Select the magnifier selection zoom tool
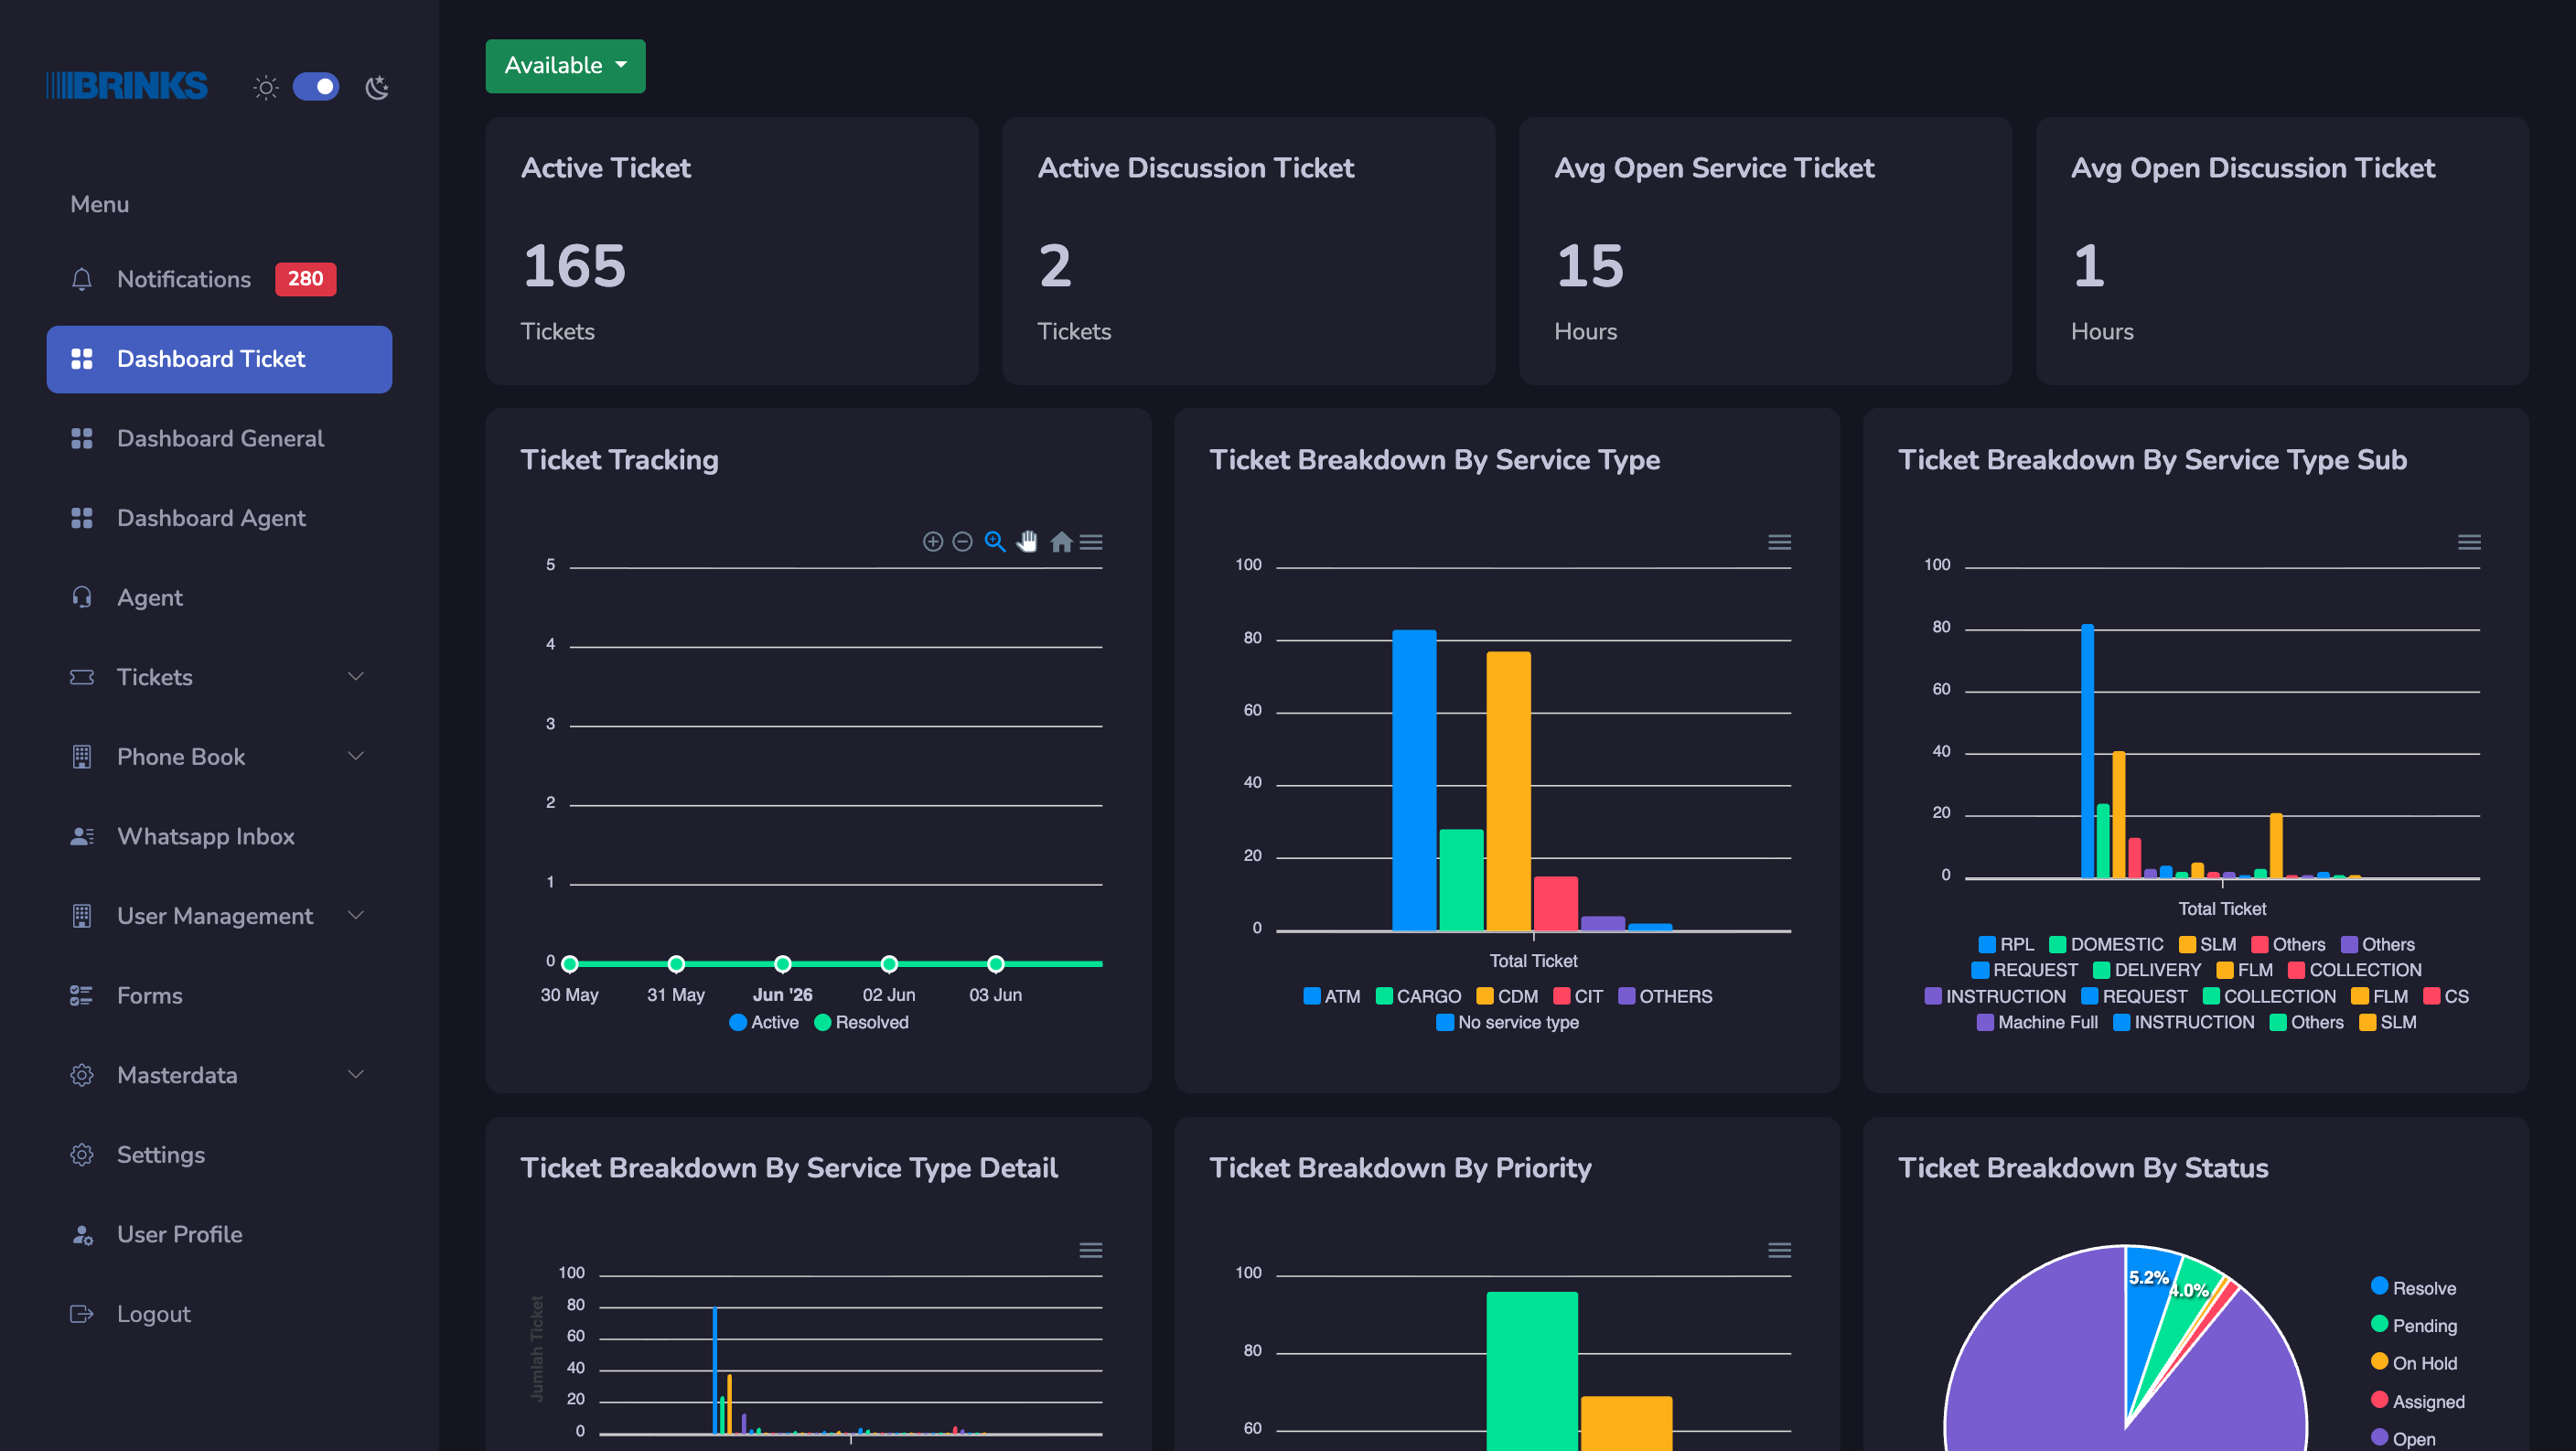 coord(995,541)
